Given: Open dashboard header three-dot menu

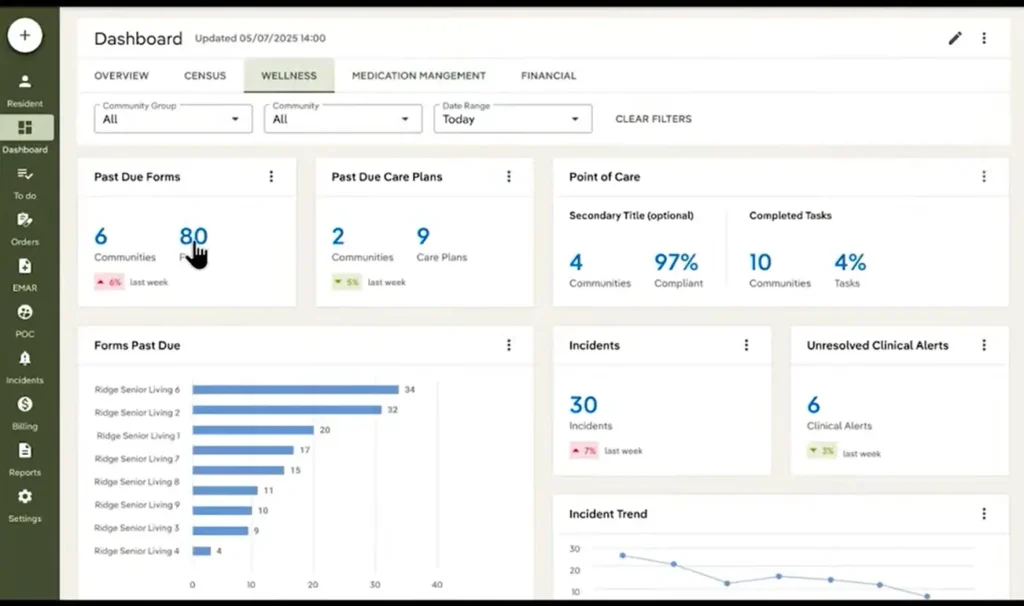Looking at the screenshot, I should tap(984, 38).
